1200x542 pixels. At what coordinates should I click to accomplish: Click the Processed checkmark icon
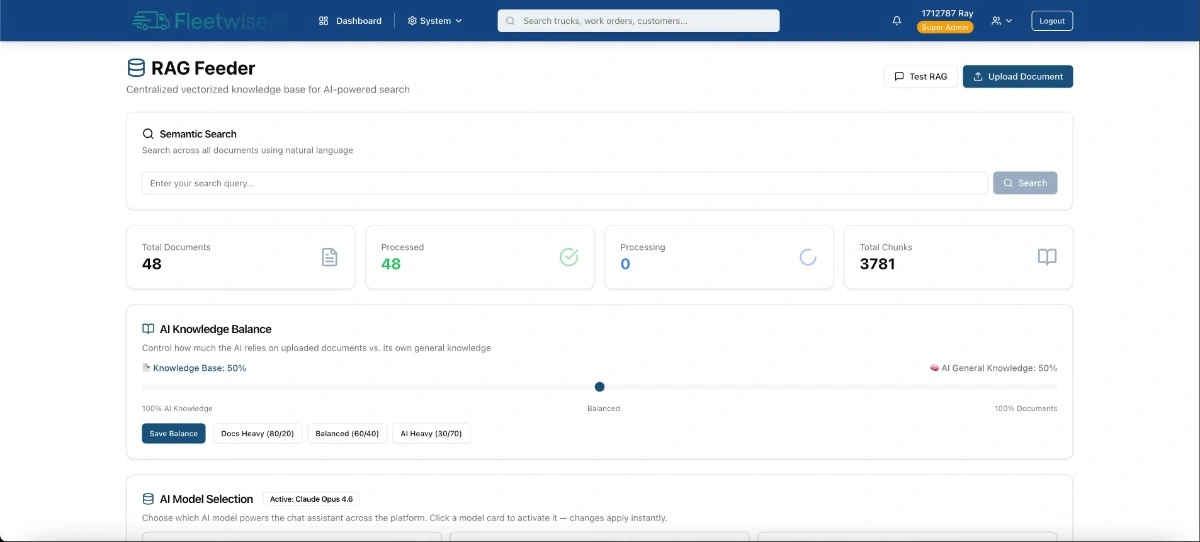point(568,257)
